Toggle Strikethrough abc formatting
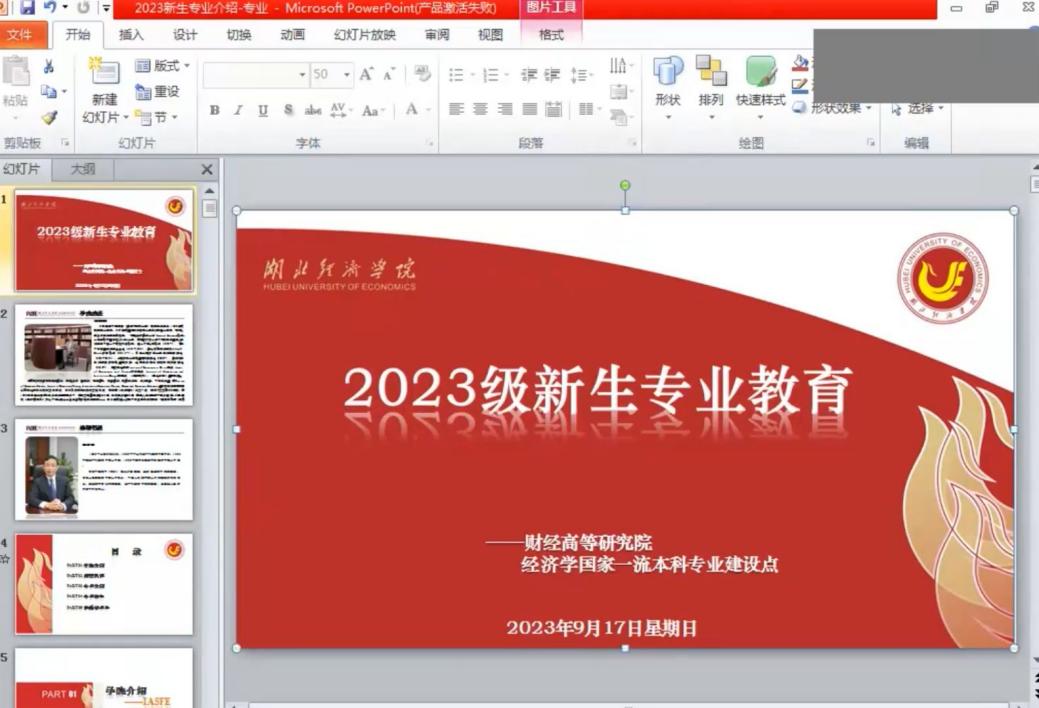The height and width of the screenshot is (708, 1039). point(313,110)
